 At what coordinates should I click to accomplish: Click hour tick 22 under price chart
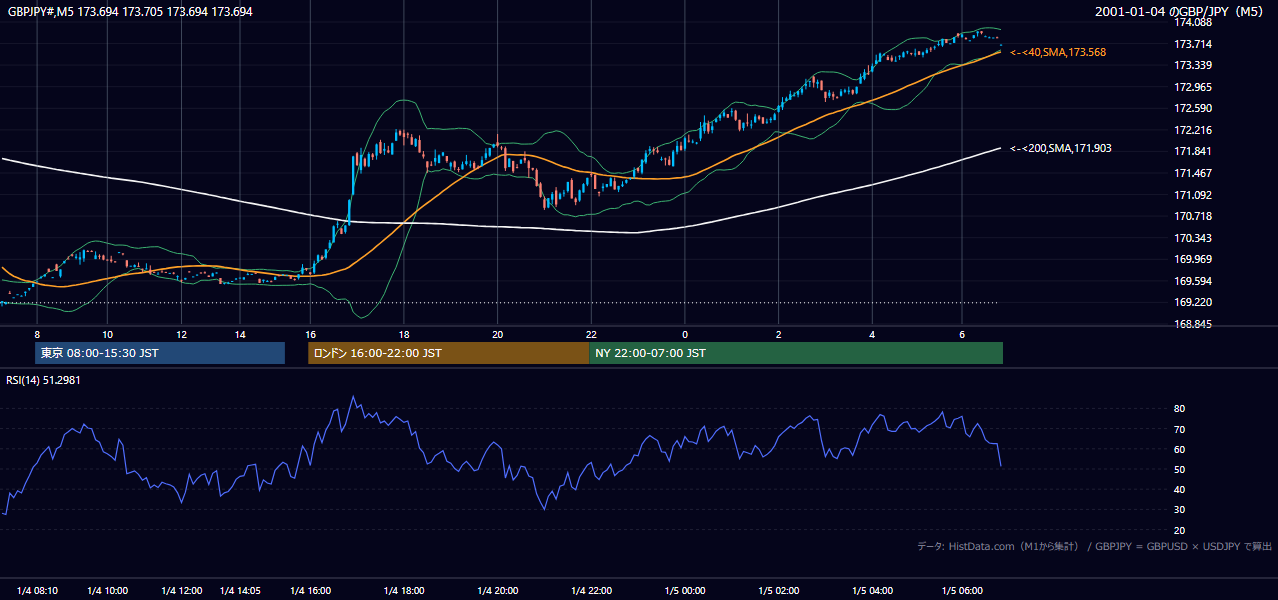(591, 334)
